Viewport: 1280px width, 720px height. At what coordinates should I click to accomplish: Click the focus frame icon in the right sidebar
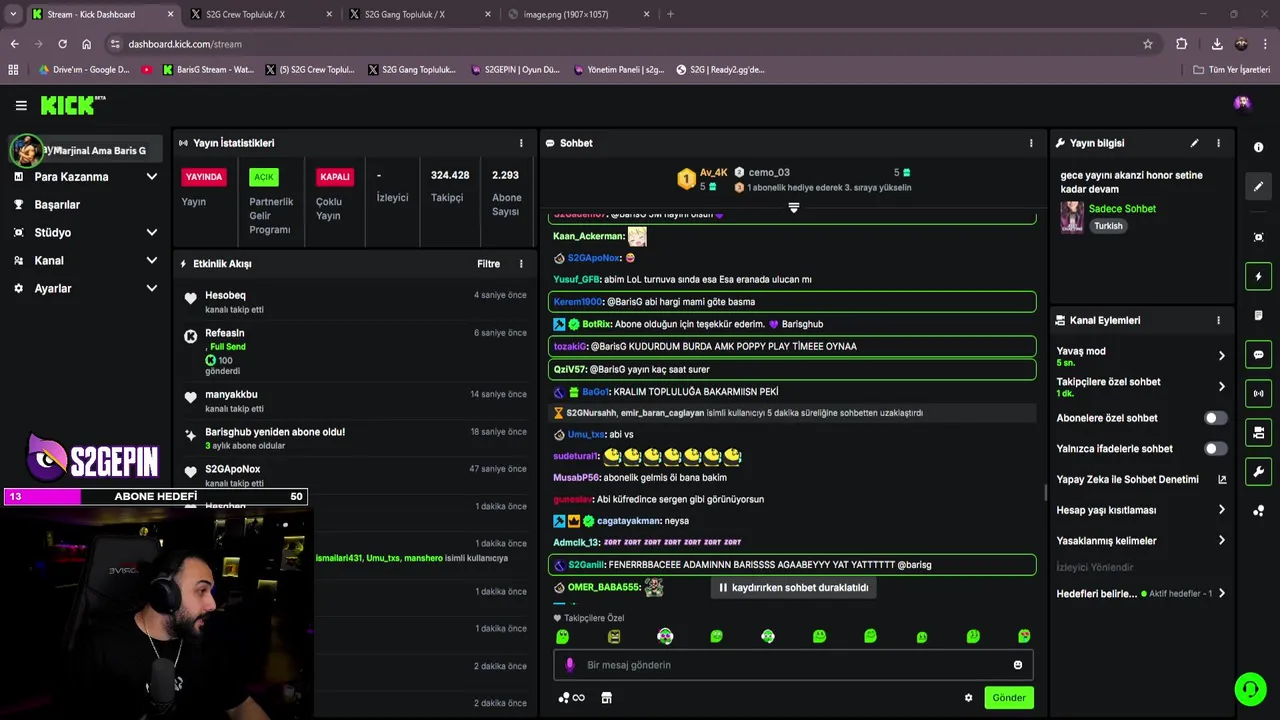point(1258,237)
